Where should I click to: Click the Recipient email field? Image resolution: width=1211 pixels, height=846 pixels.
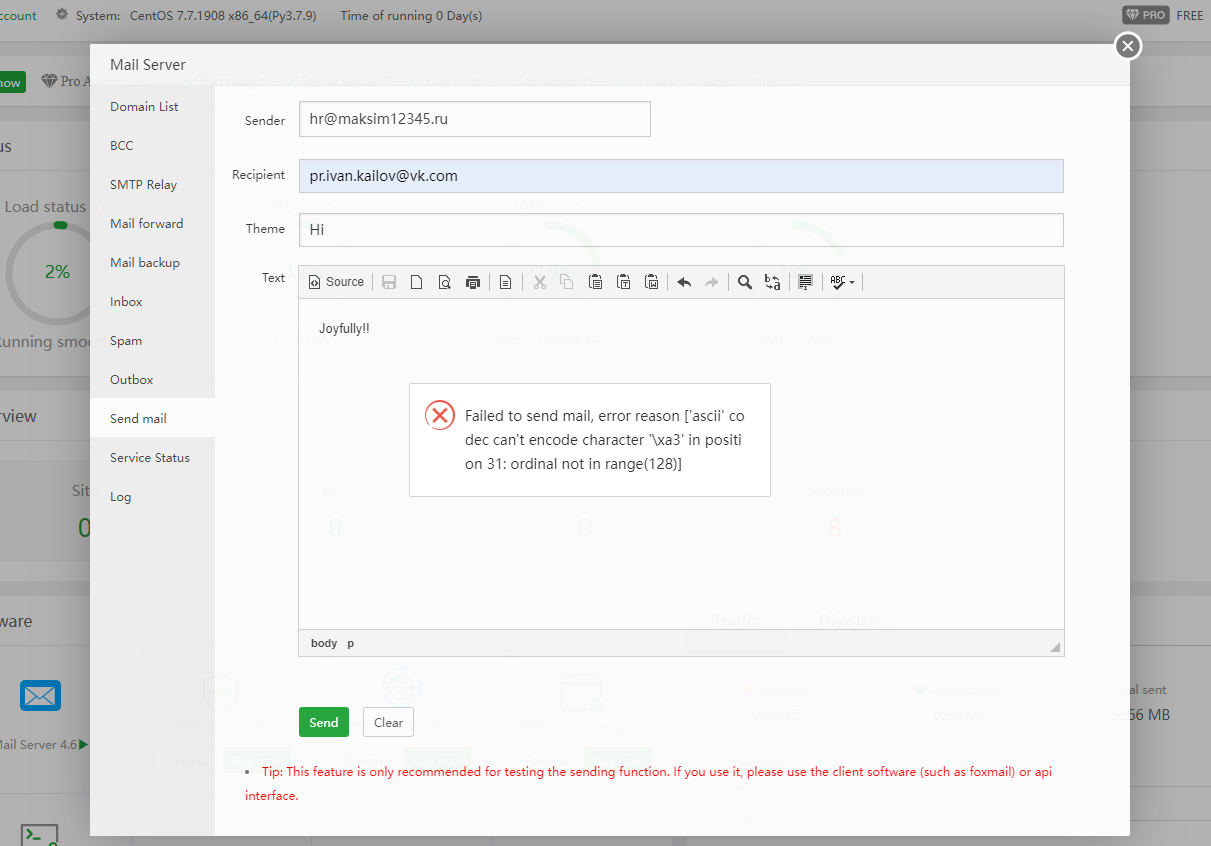(680, 176)
